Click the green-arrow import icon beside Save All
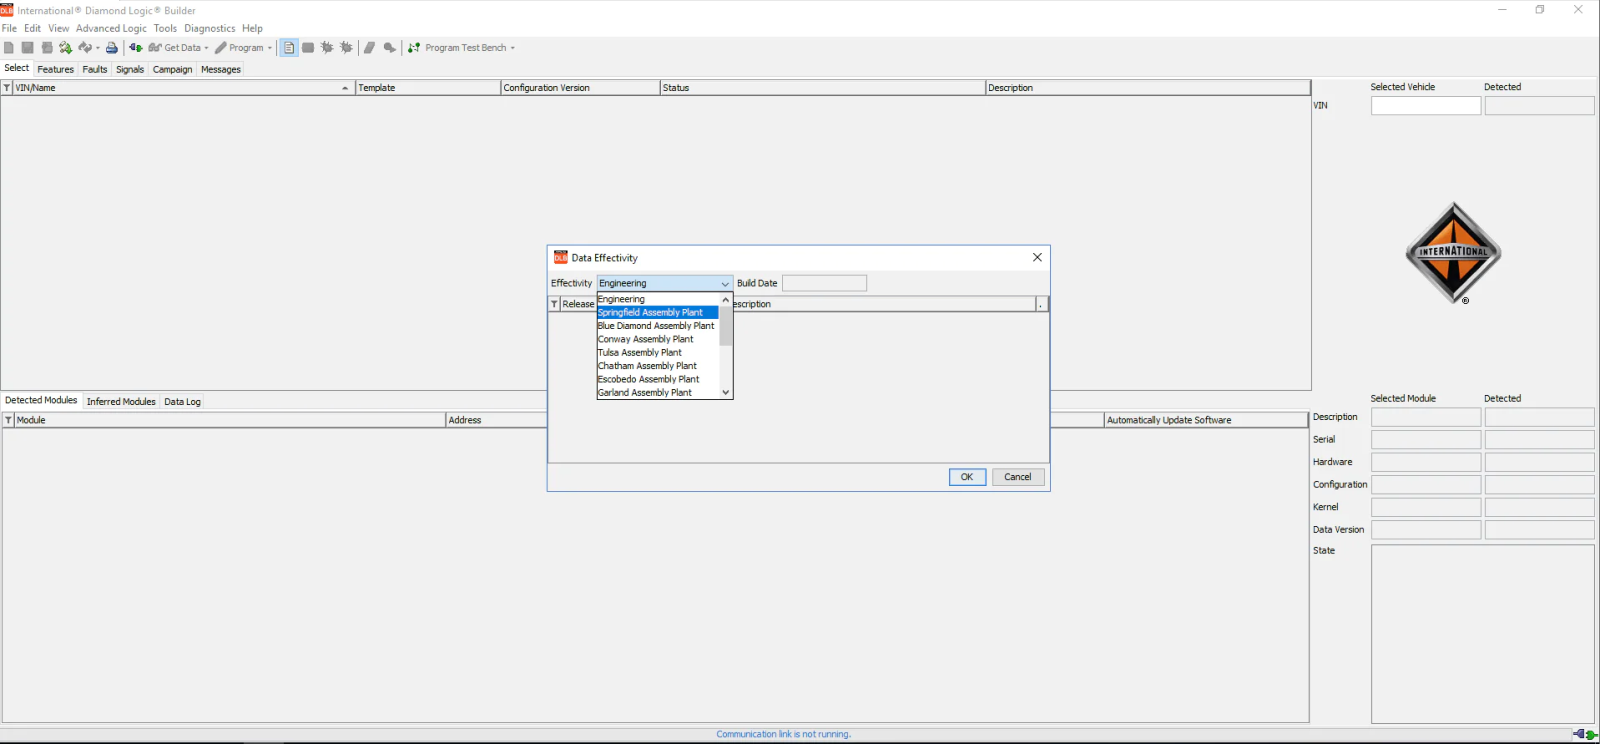Image resolution: width=1600 pixels, height=744 pixels. pyautogui.click(x=66, y=48)
